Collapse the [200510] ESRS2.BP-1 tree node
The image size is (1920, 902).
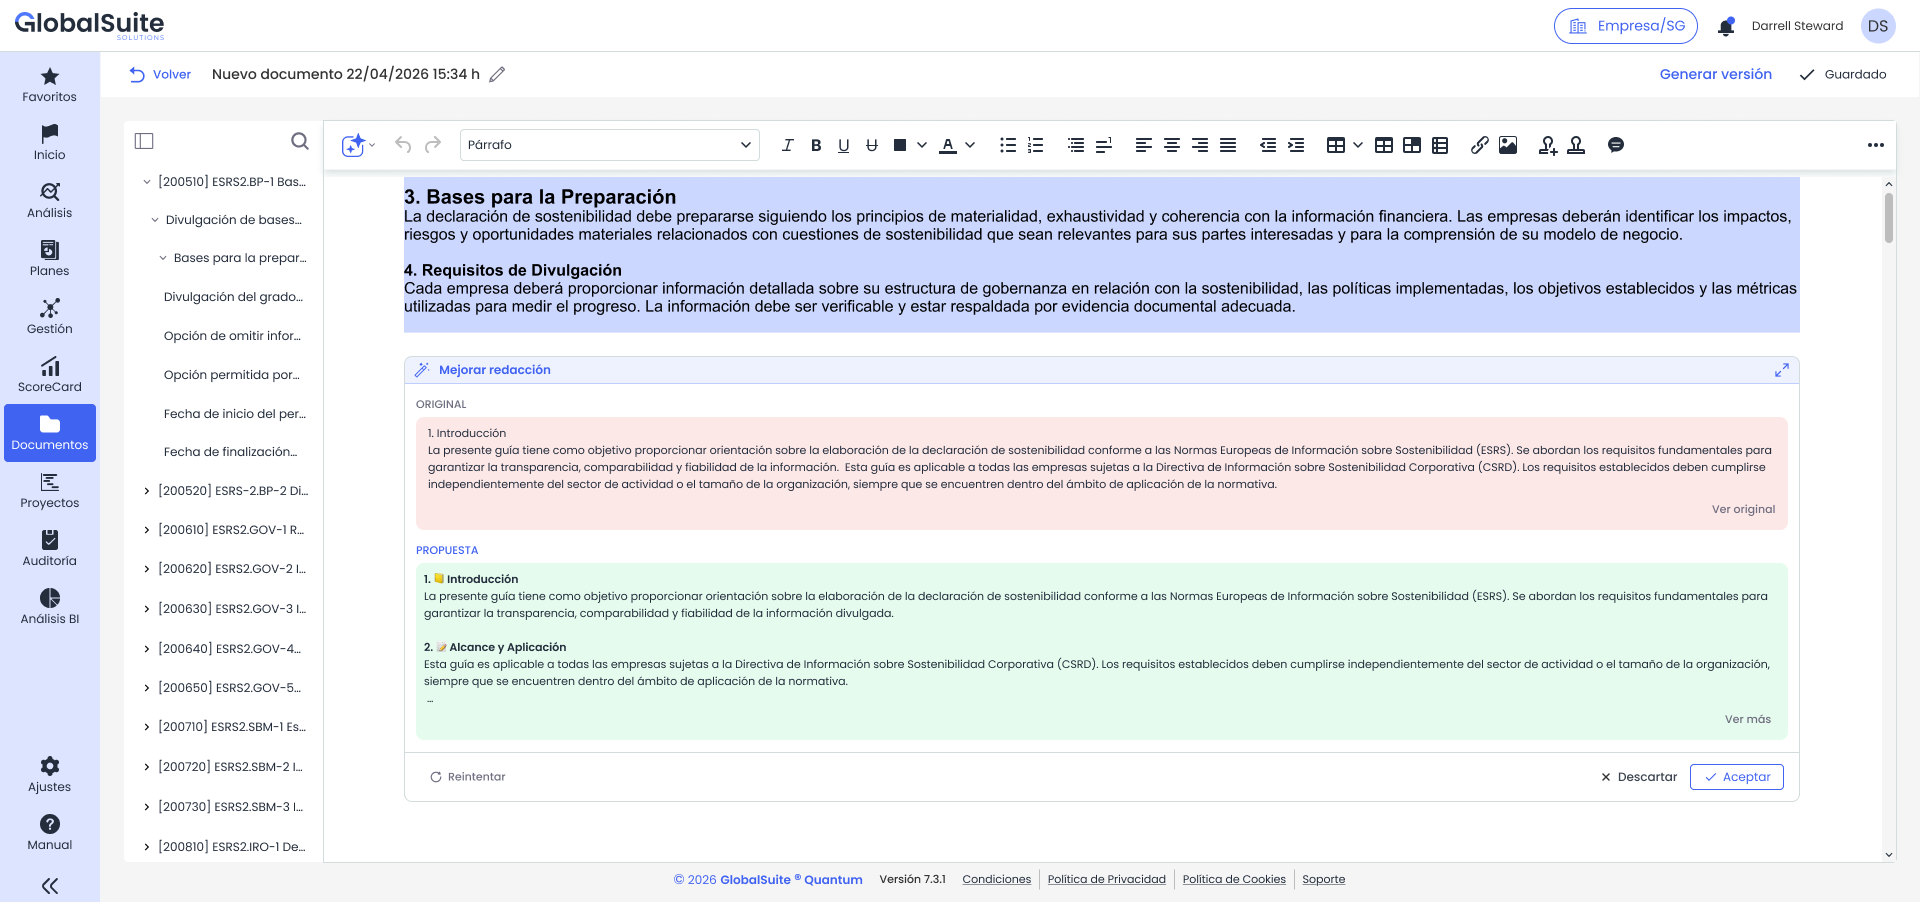(x=147, y=182)
